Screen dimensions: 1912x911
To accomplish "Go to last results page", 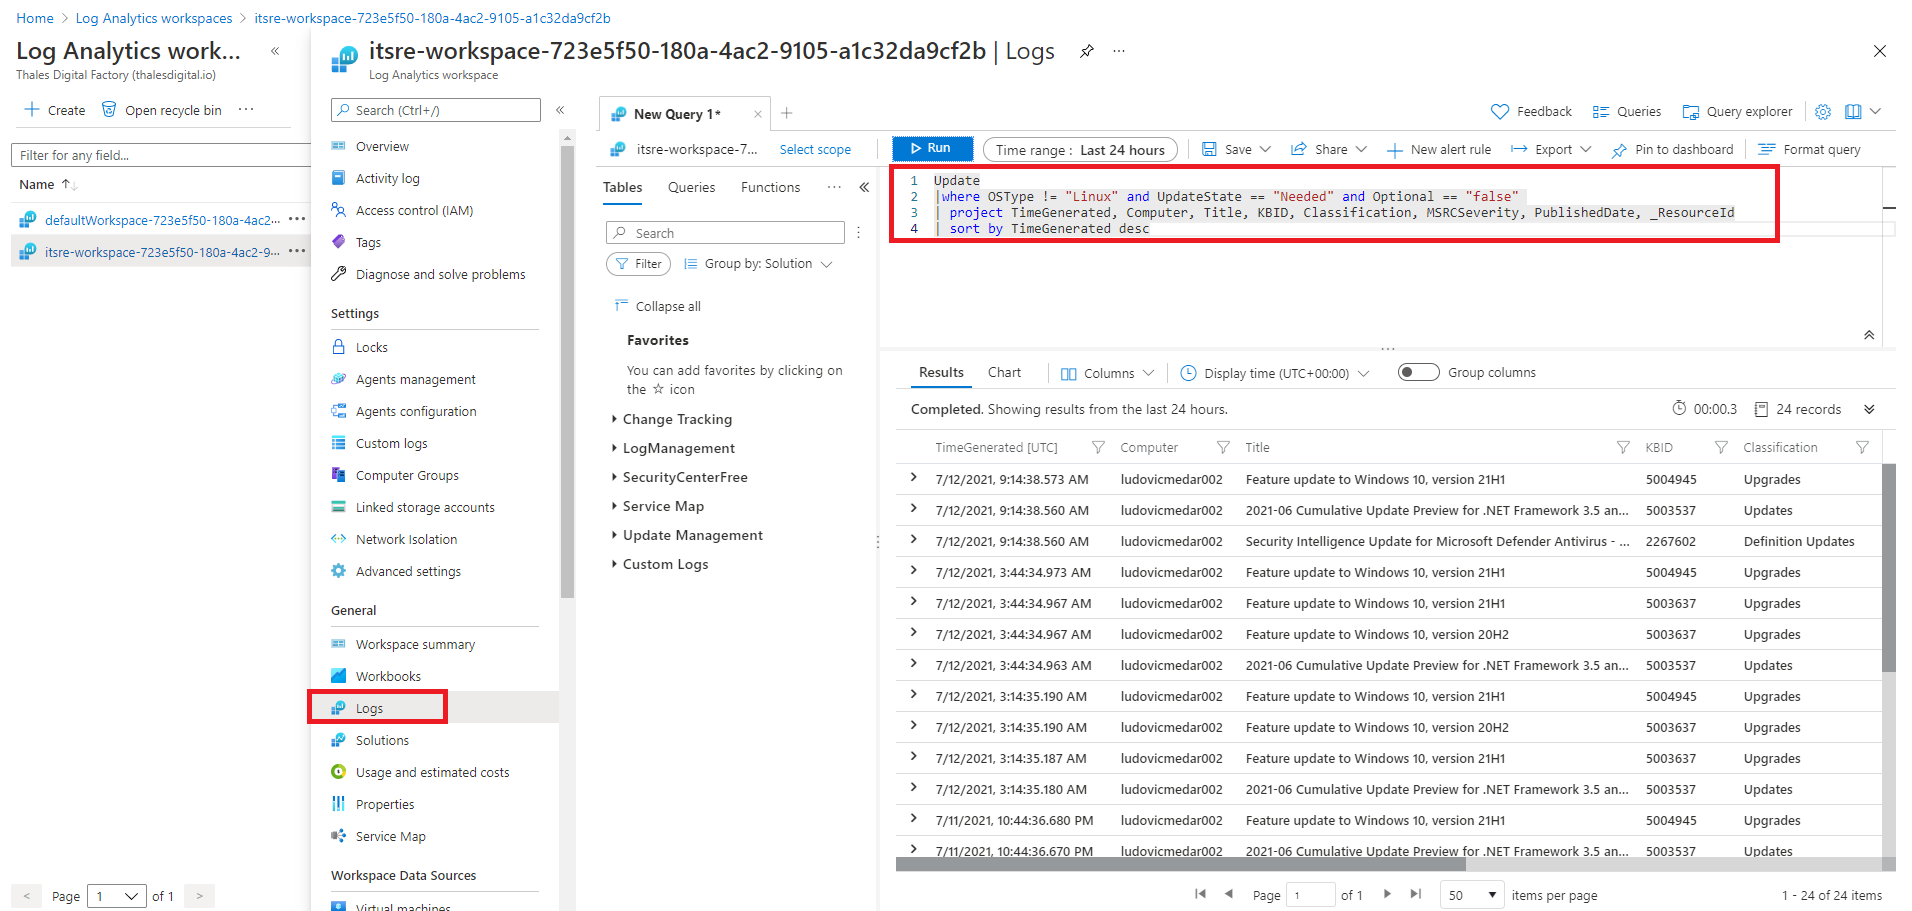I will pyautogui.click(x=1415, y=894).
